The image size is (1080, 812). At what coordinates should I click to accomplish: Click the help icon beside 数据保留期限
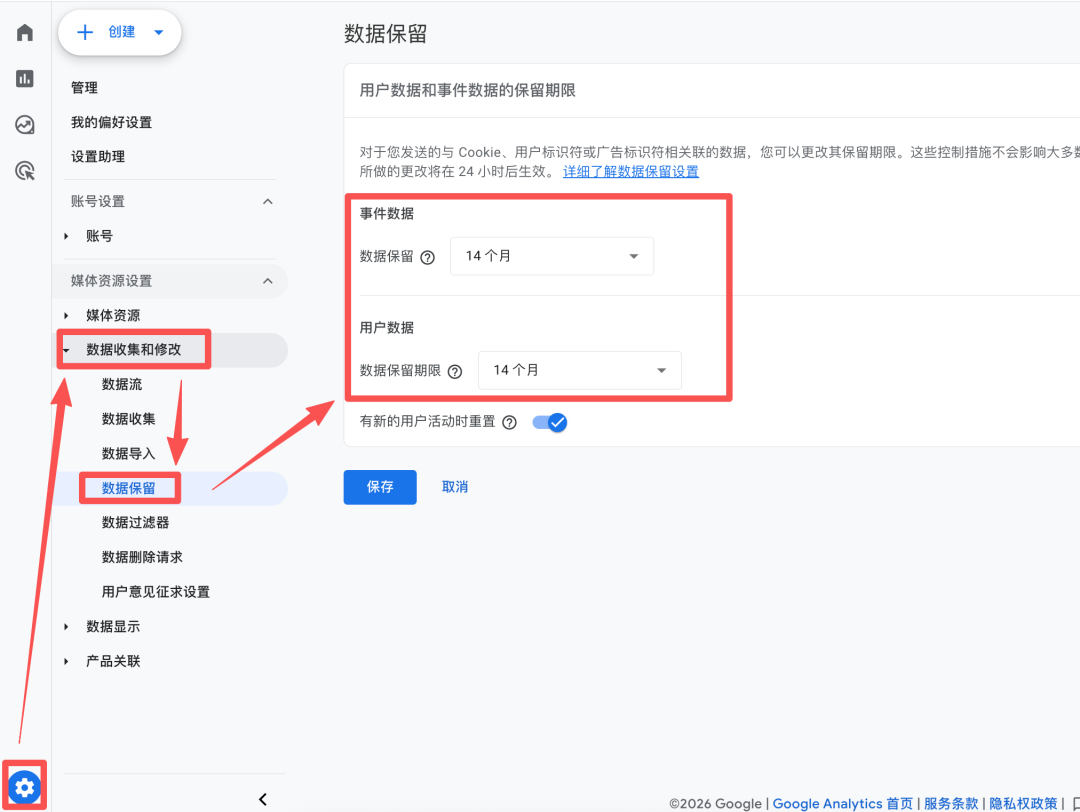(455, 370)
